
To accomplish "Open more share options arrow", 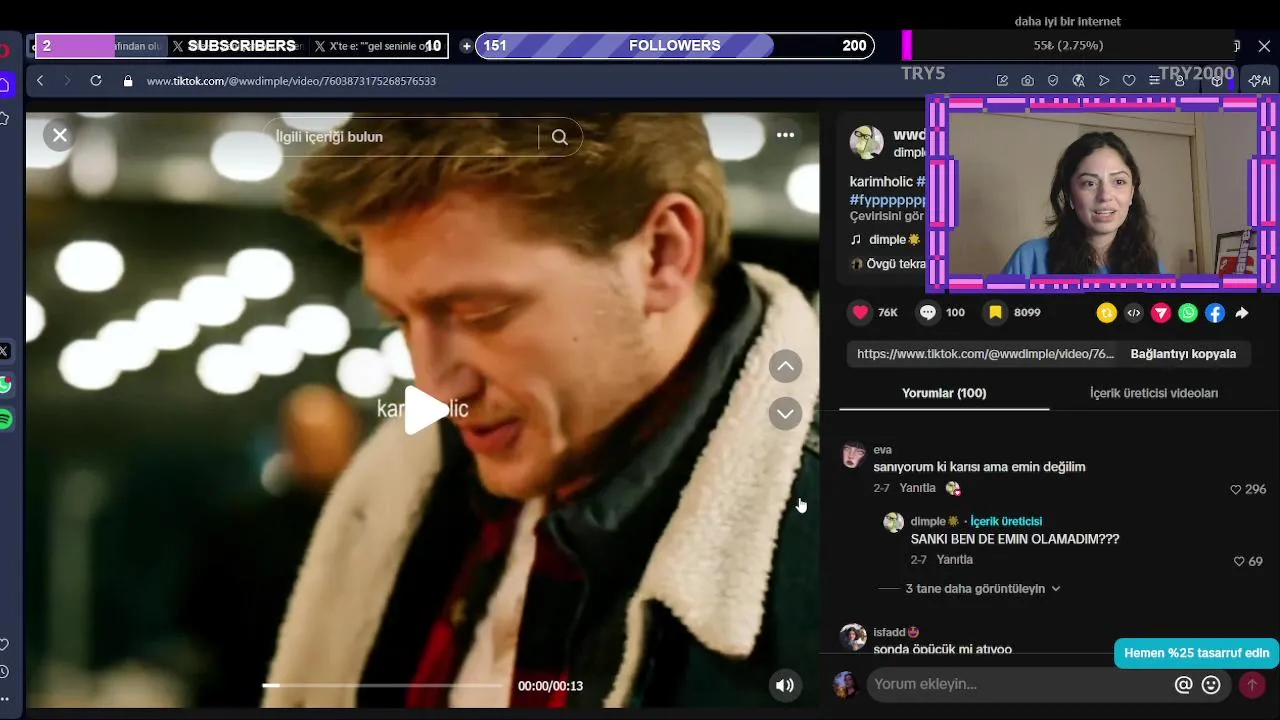I will (1241, 313).
